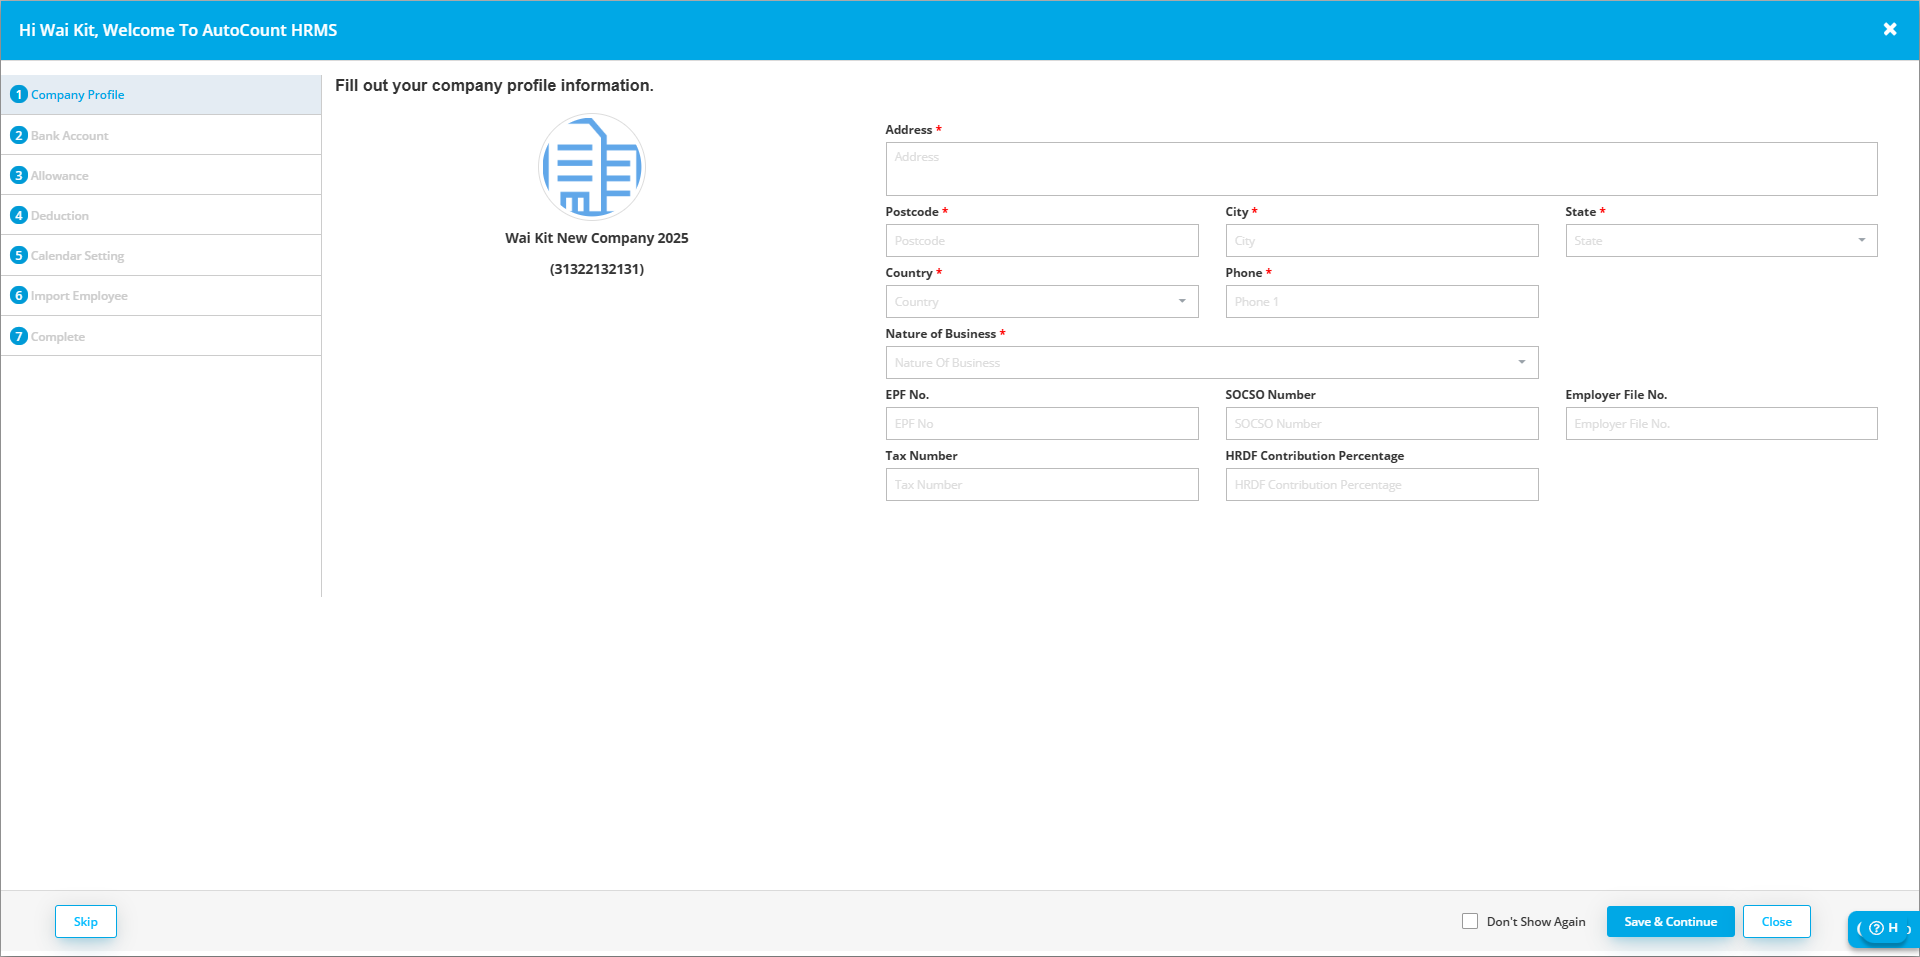Click the City input field
Image resolution: width=1920 pixels, height=957 pixels.
click(x=1382, y=240)
